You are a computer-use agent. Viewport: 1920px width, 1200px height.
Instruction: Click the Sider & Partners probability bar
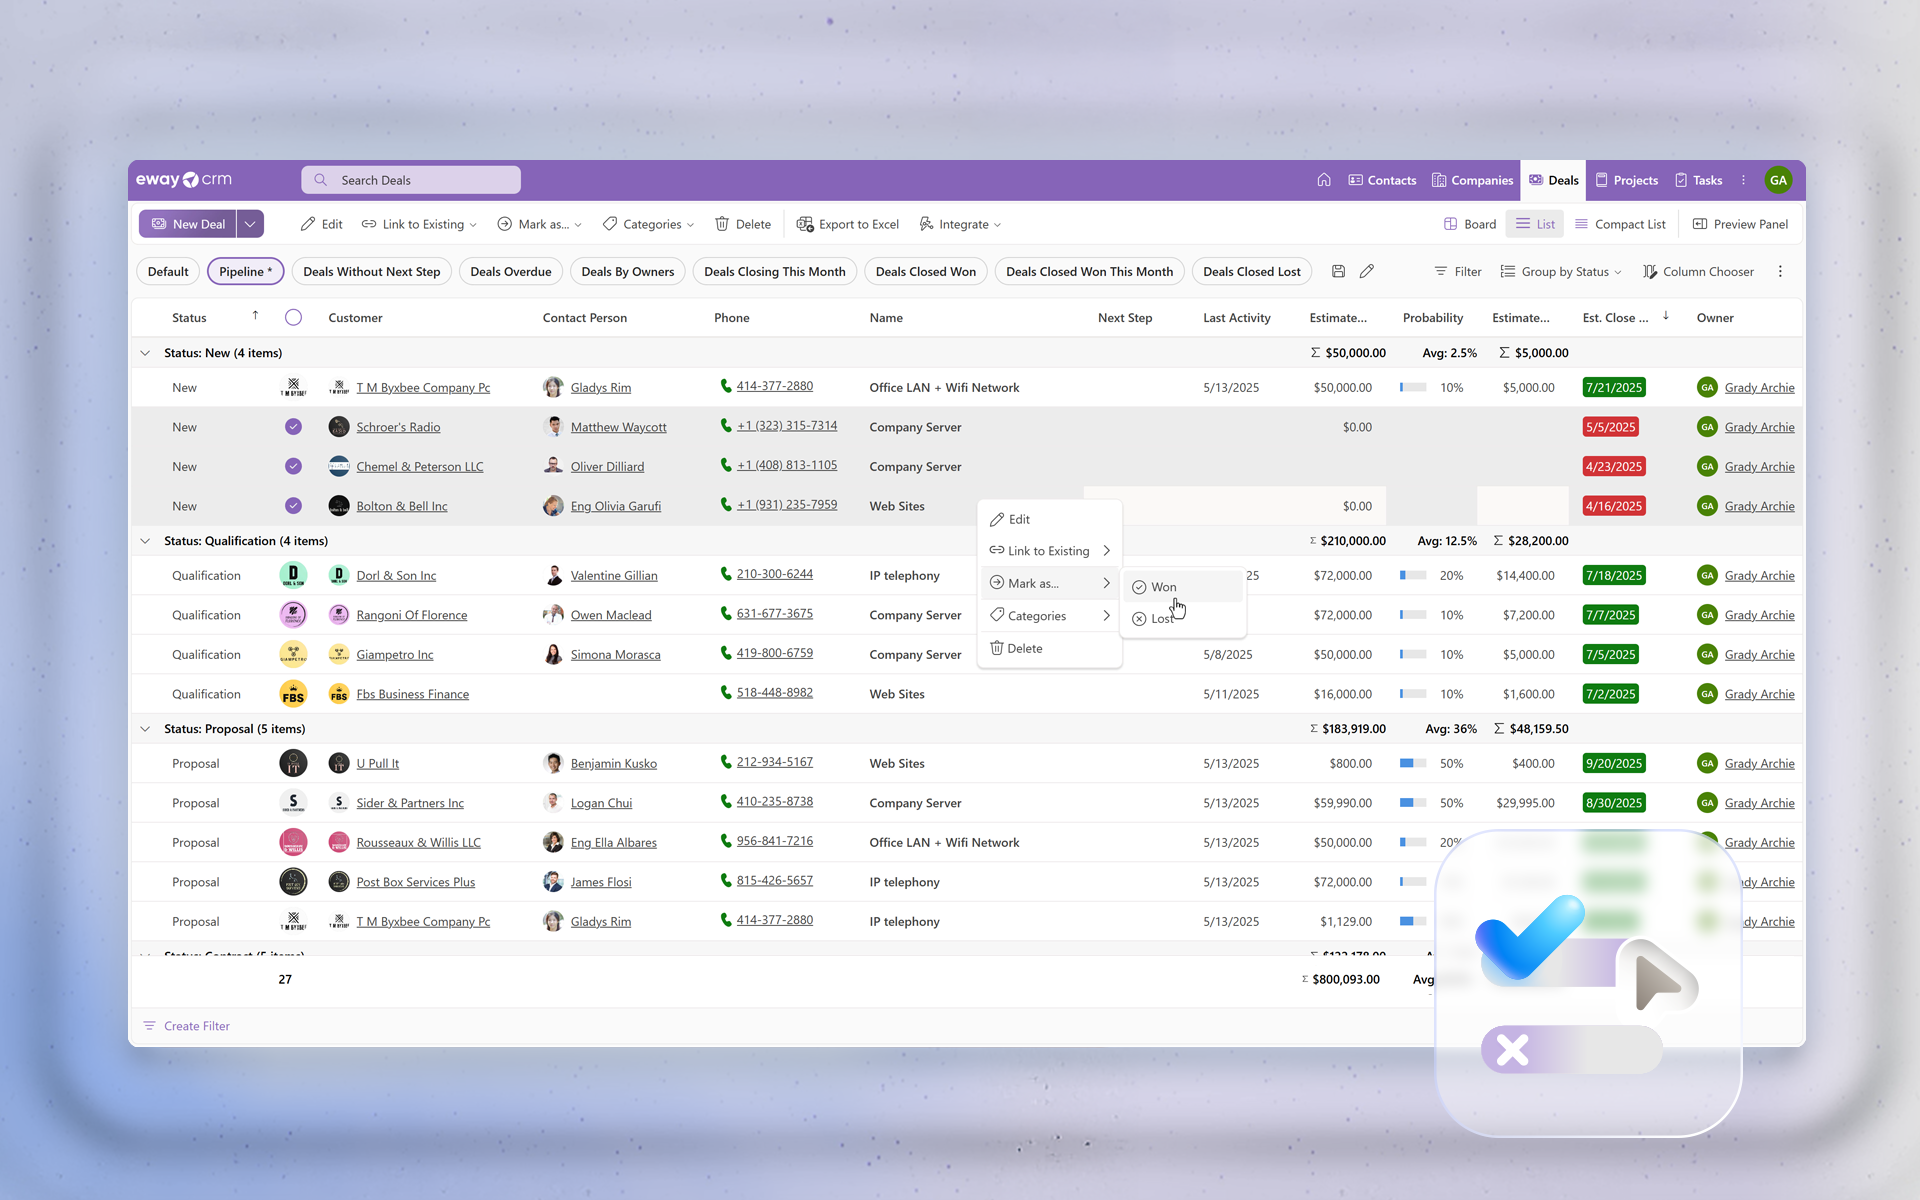click(1413, 803)
